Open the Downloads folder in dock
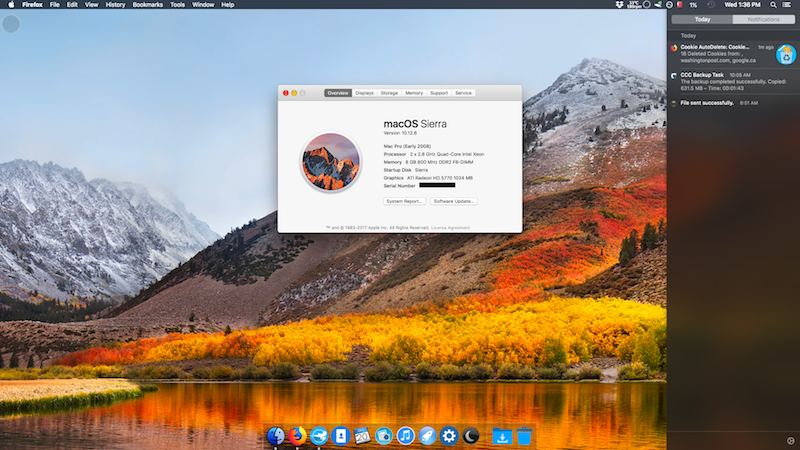 point(502,436)
